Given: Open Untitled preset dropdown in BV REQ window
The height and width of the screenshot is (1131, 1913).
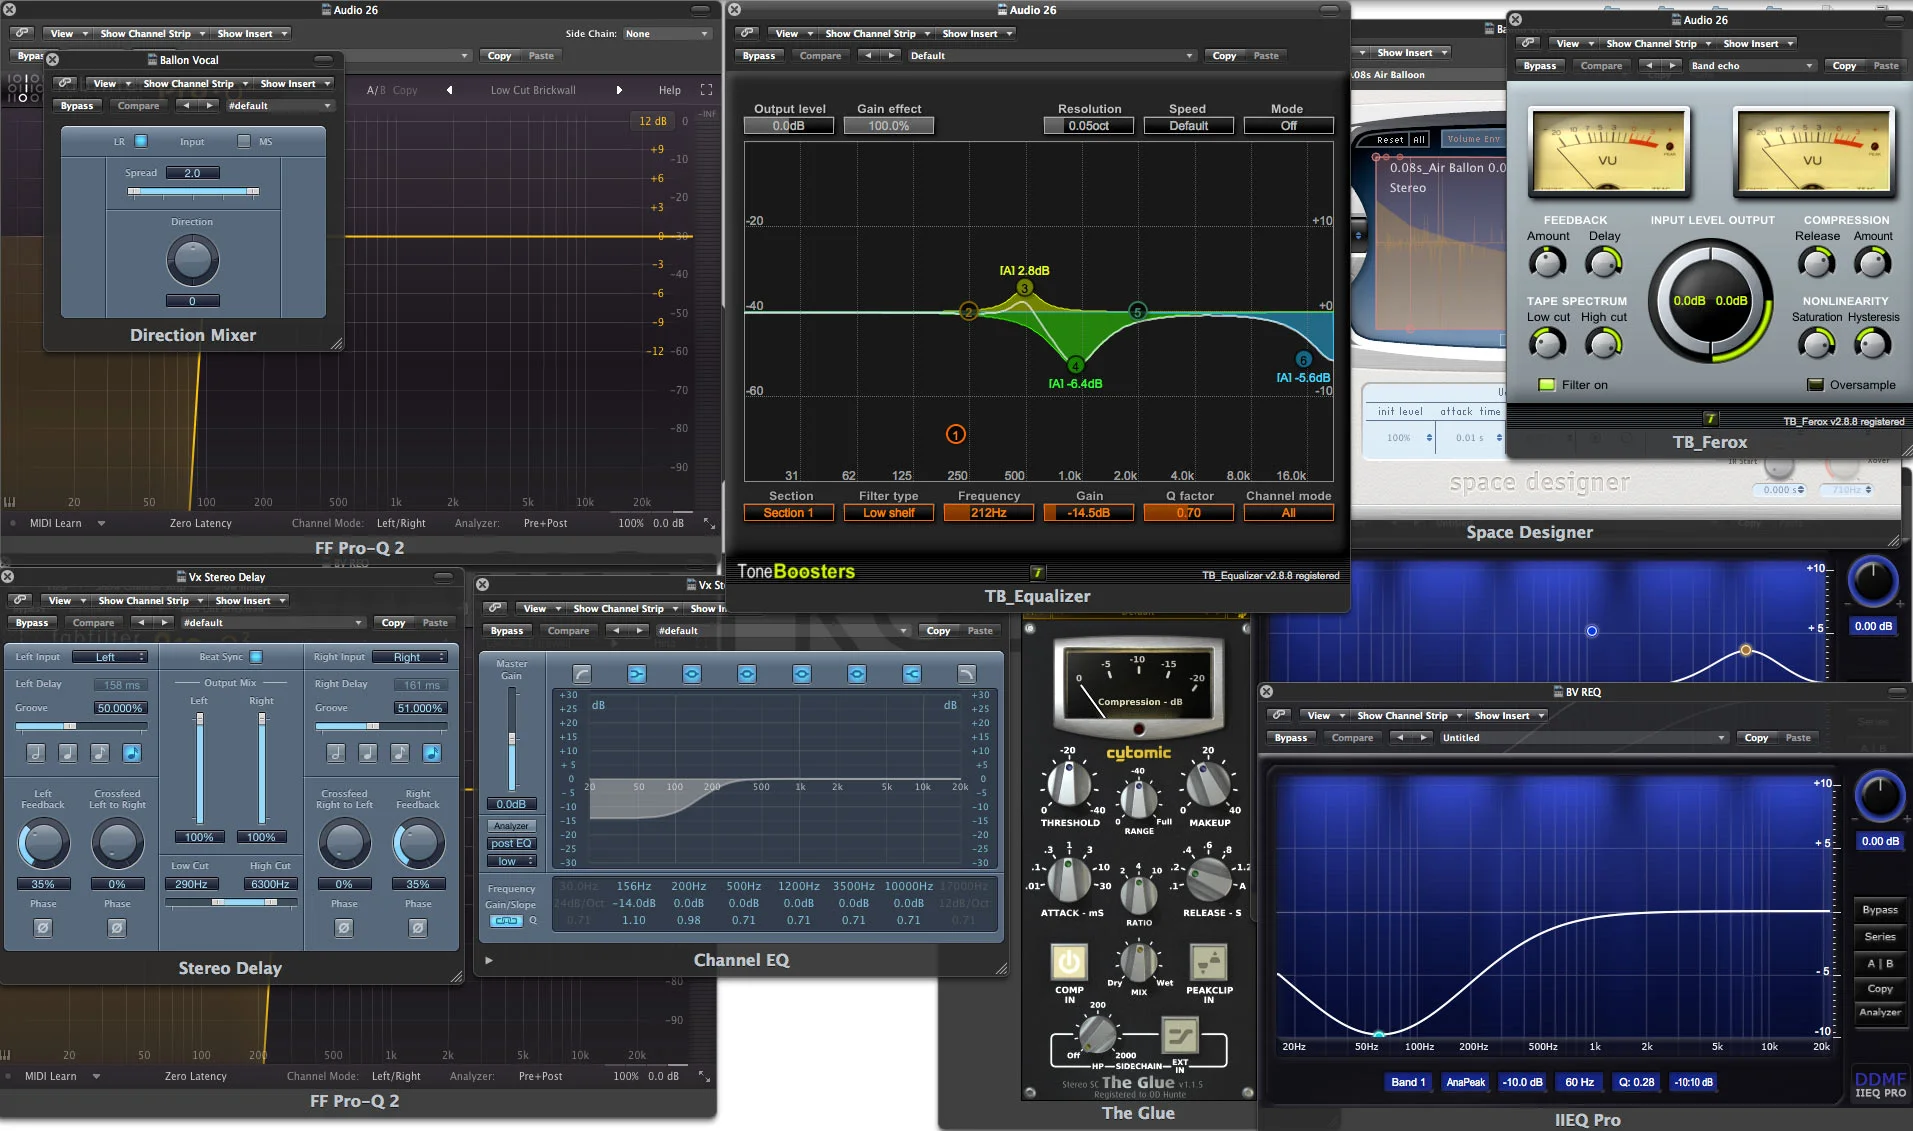Looking at the screenshot, I should (x=1584, y=738).
